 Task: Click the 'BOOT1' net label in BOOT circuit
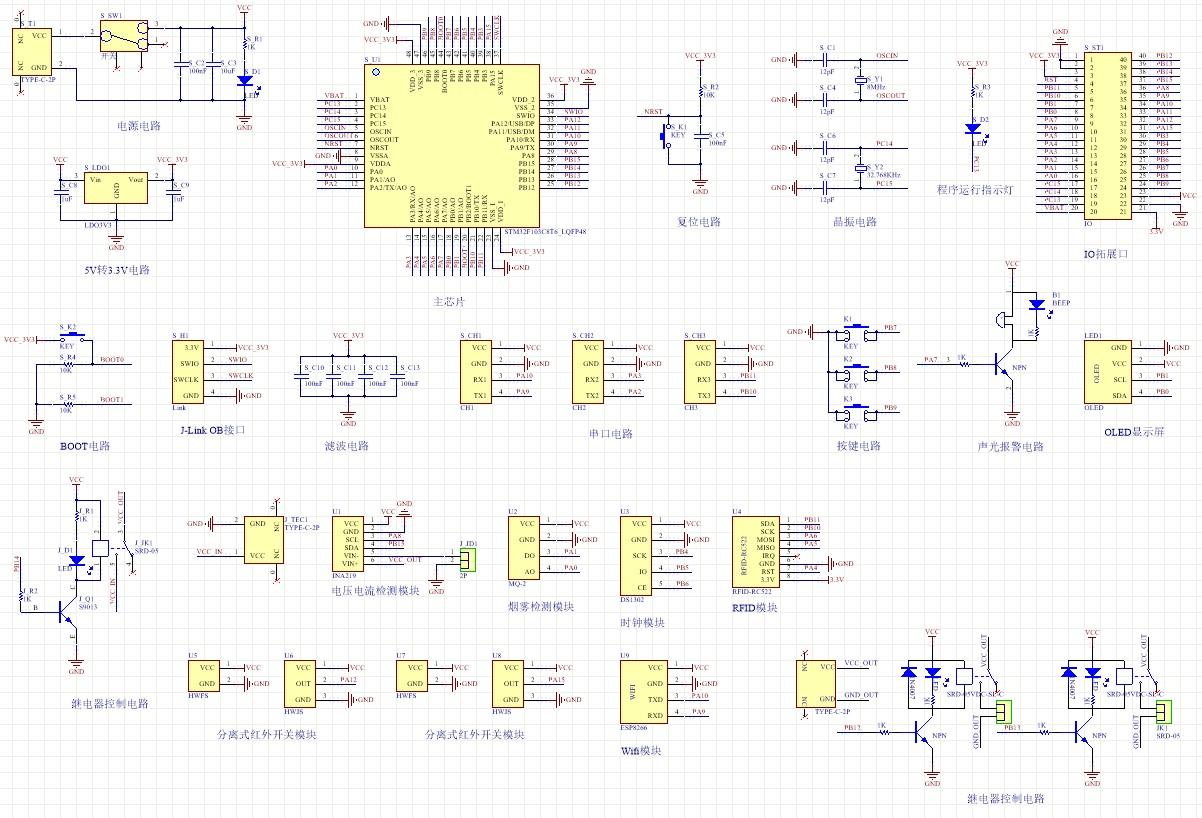(112, 399)
